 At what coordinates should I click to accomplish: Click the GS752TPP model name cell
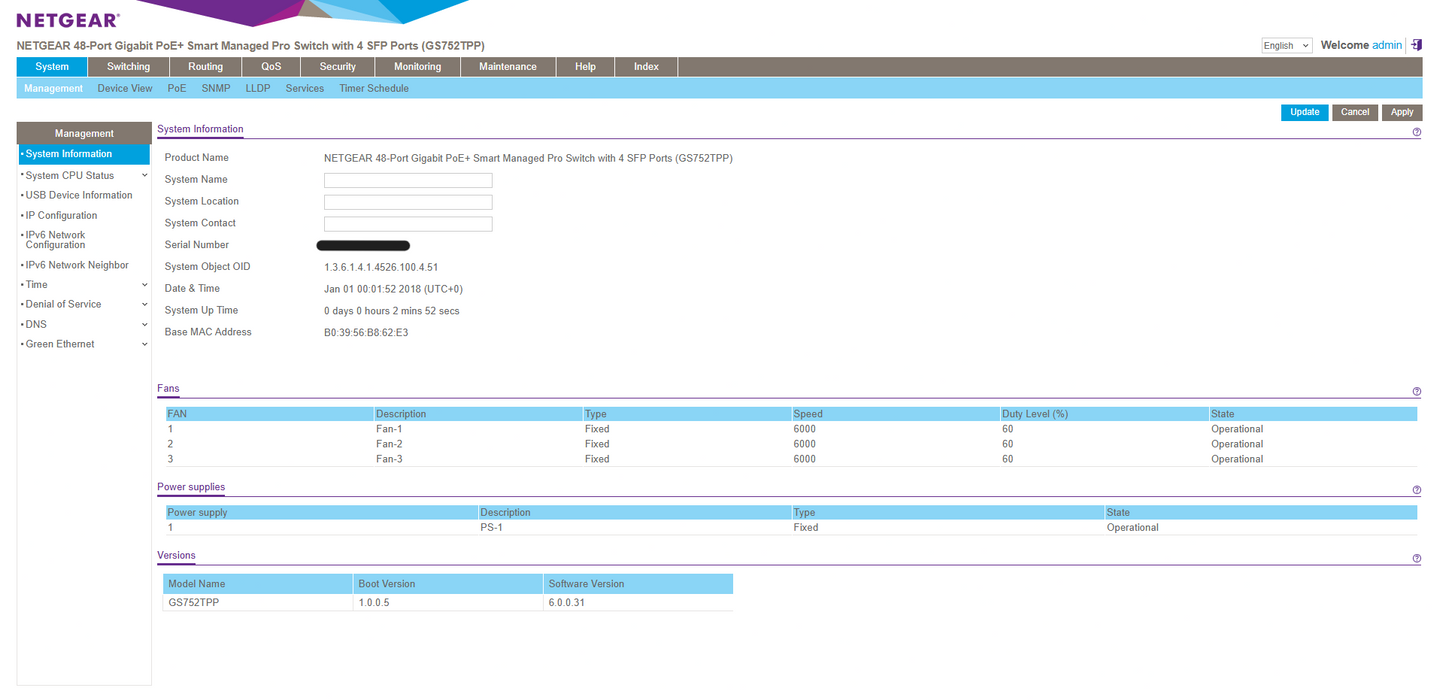[x=194, y=603]
